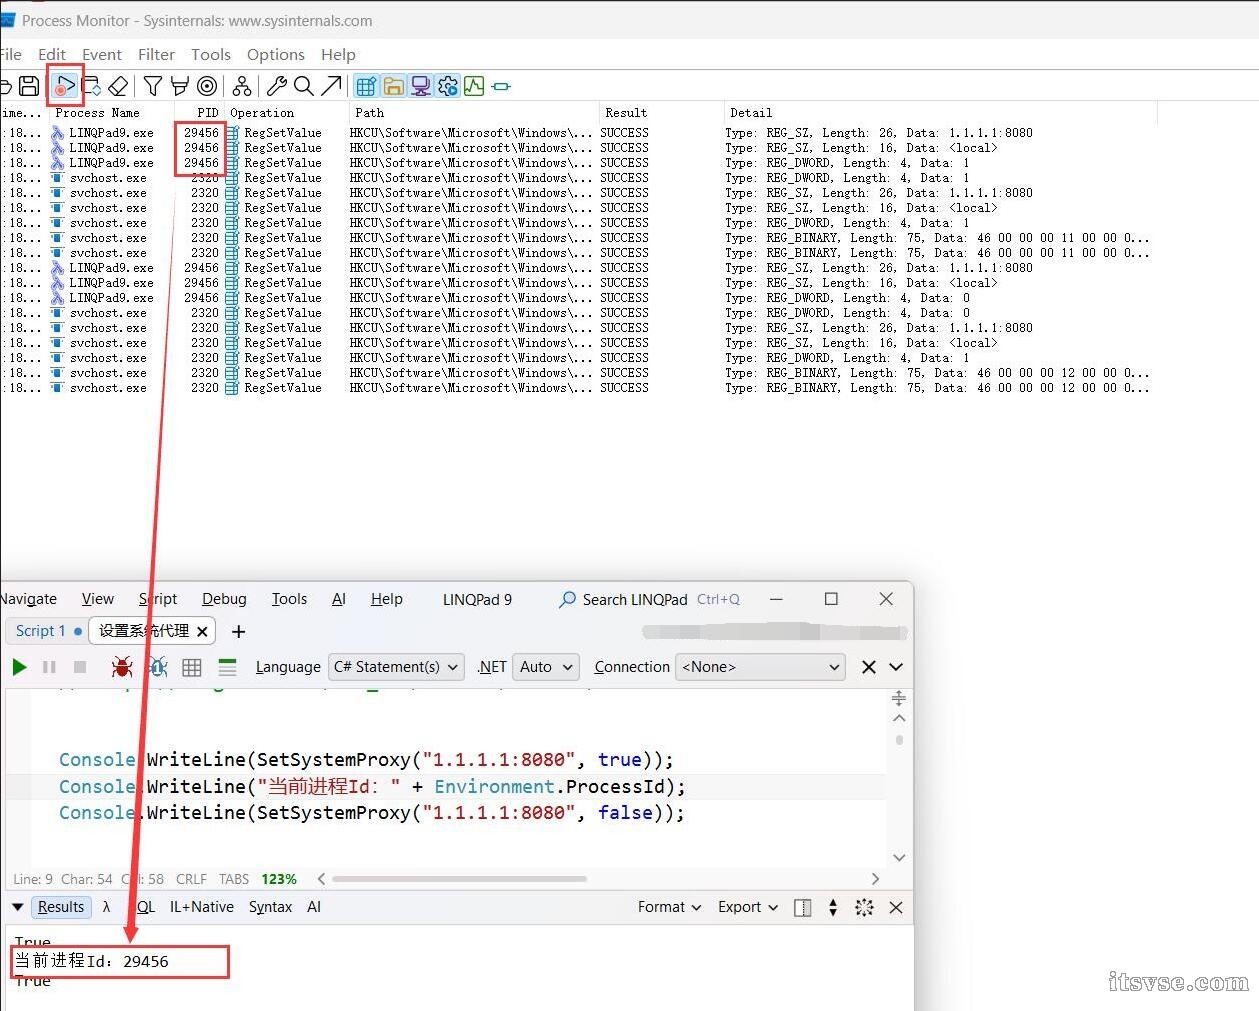1259x1011 pixels.
Task: Toggle Autoscroll in Process Monitor toolbar
Action: point(91,86)
